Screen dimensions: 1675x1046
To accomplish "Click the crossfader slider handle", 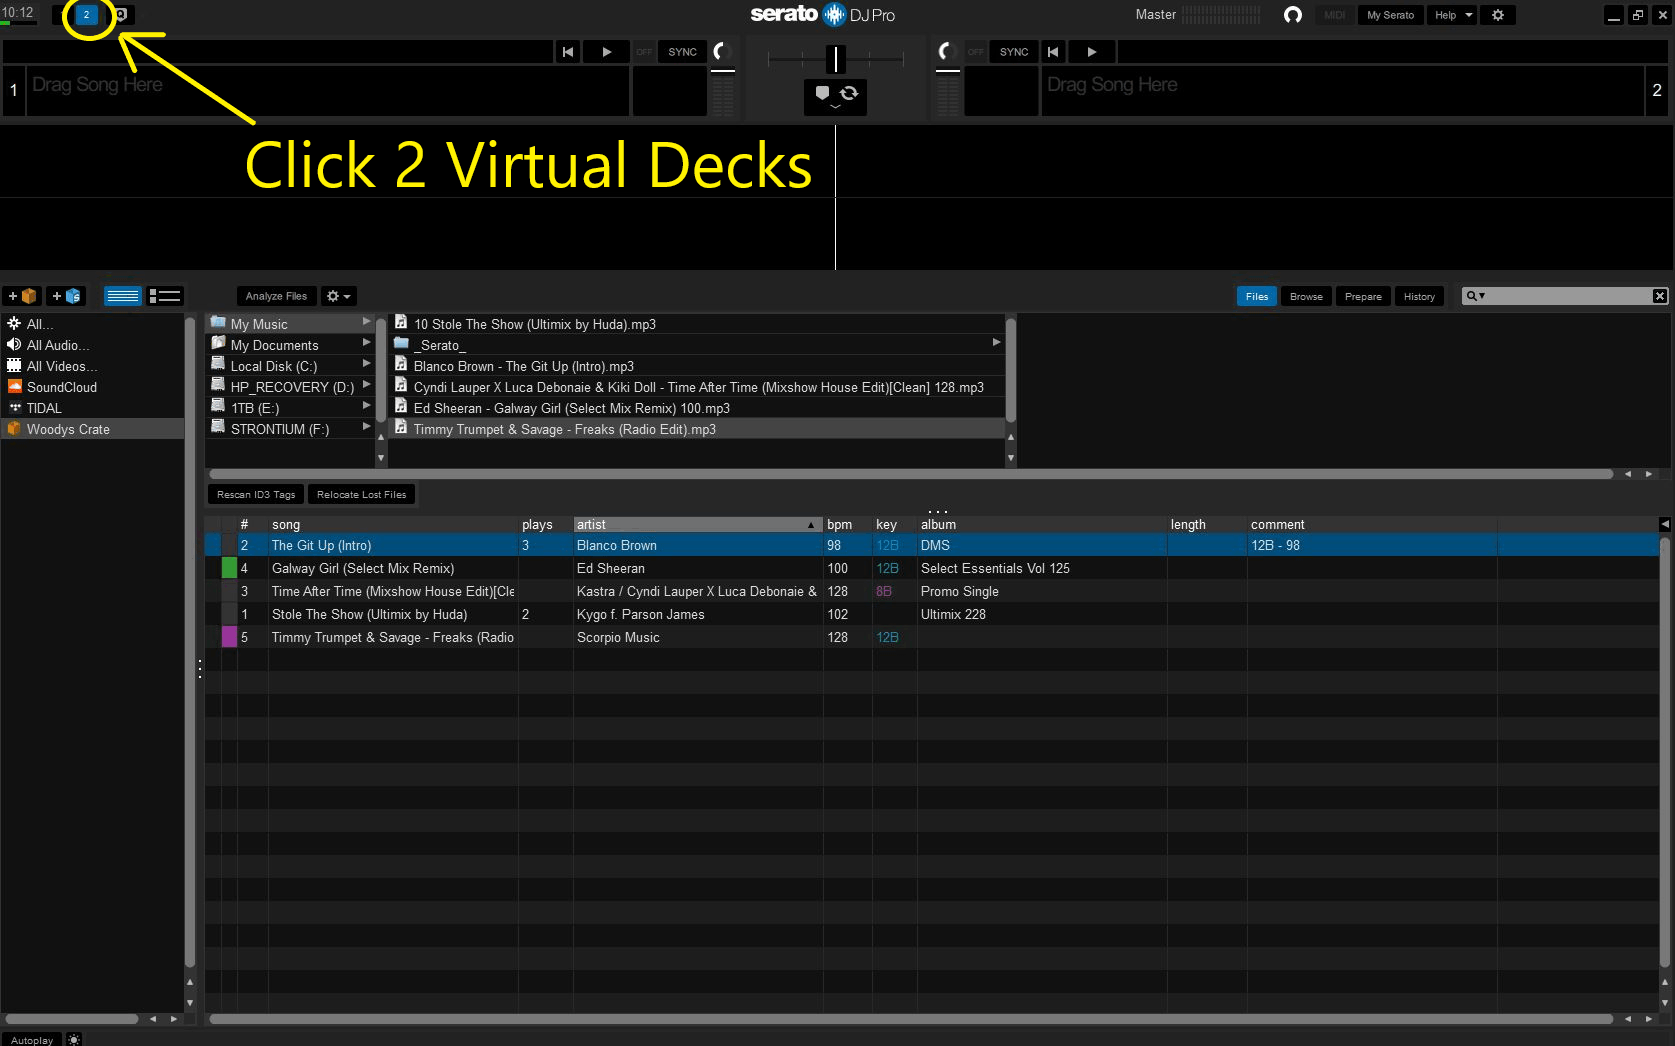I will (835, 59).
